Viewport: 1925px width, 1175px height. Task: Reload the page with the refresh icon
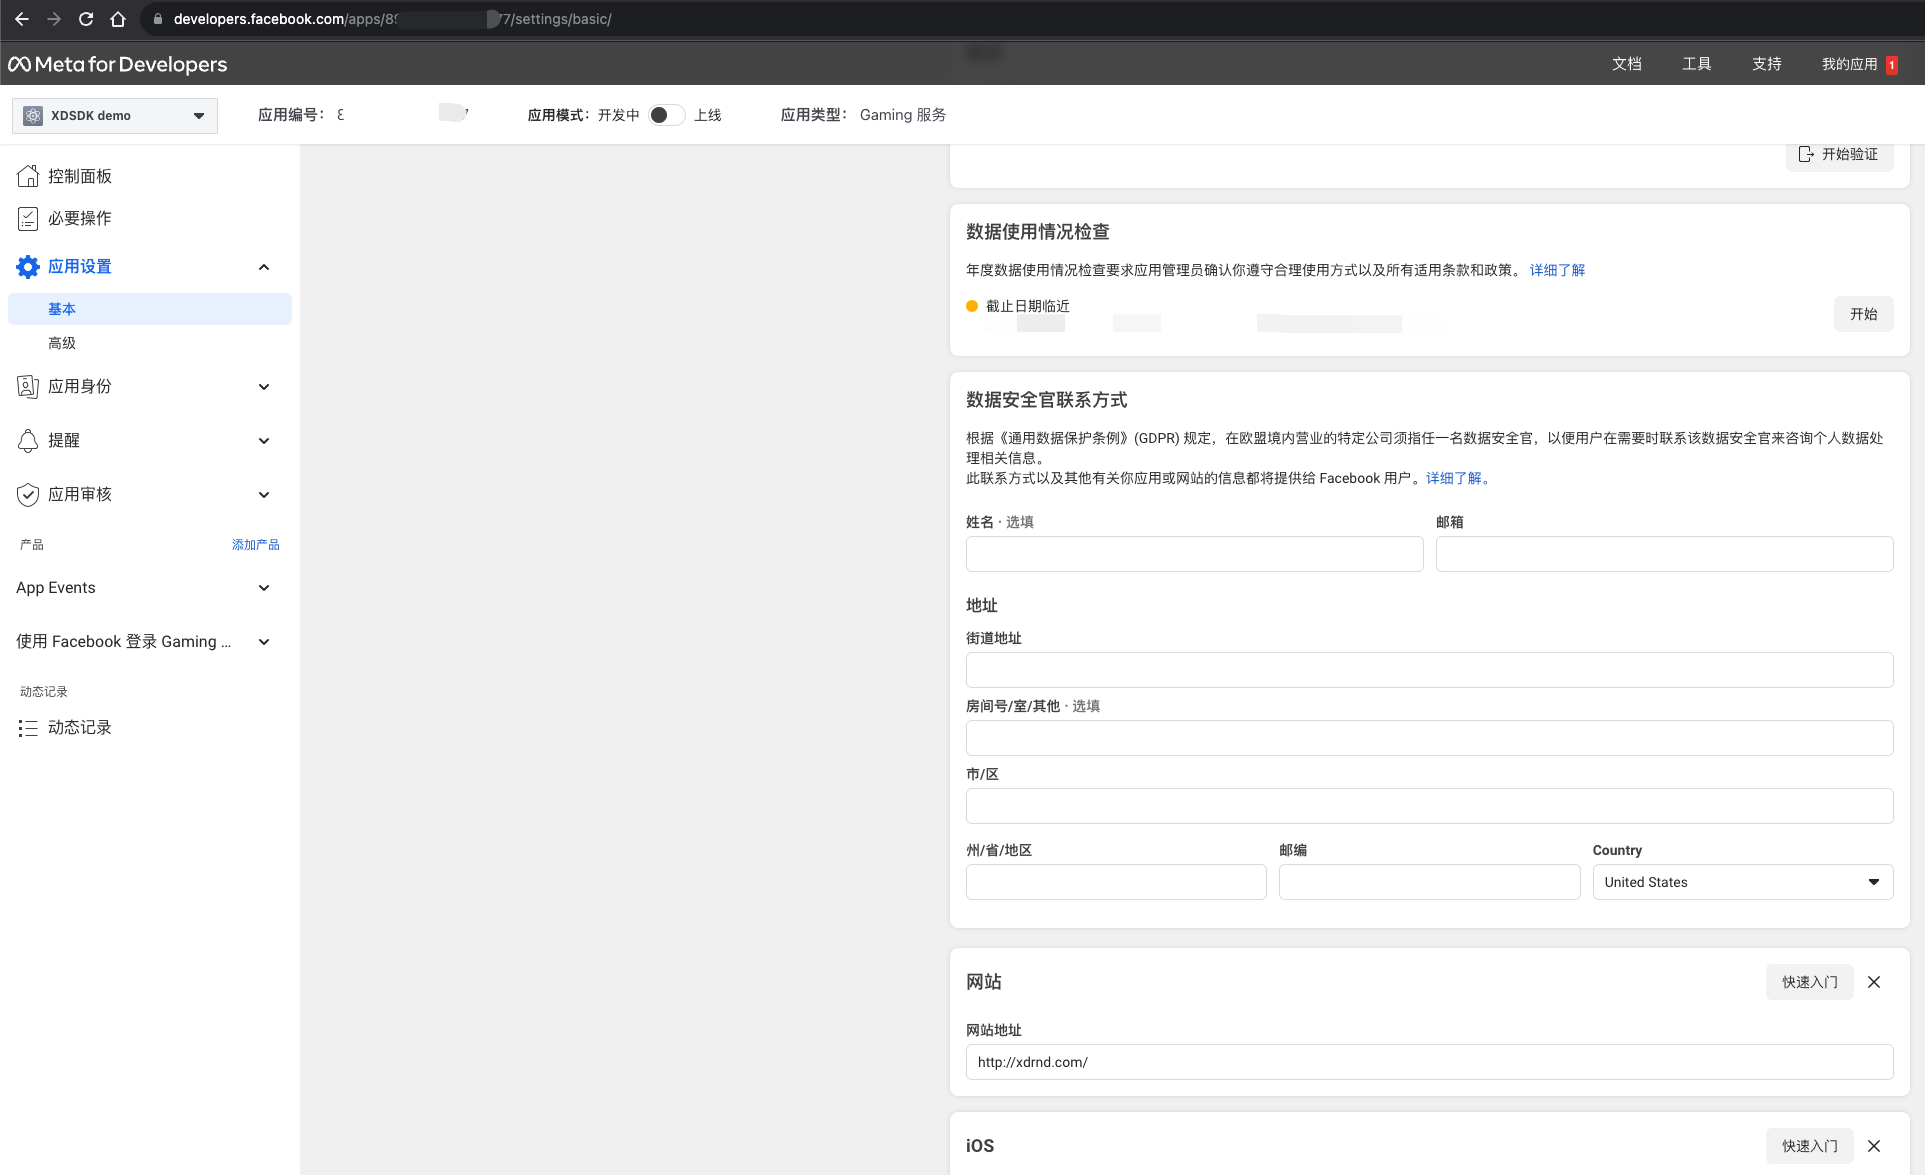coord(86,19)
